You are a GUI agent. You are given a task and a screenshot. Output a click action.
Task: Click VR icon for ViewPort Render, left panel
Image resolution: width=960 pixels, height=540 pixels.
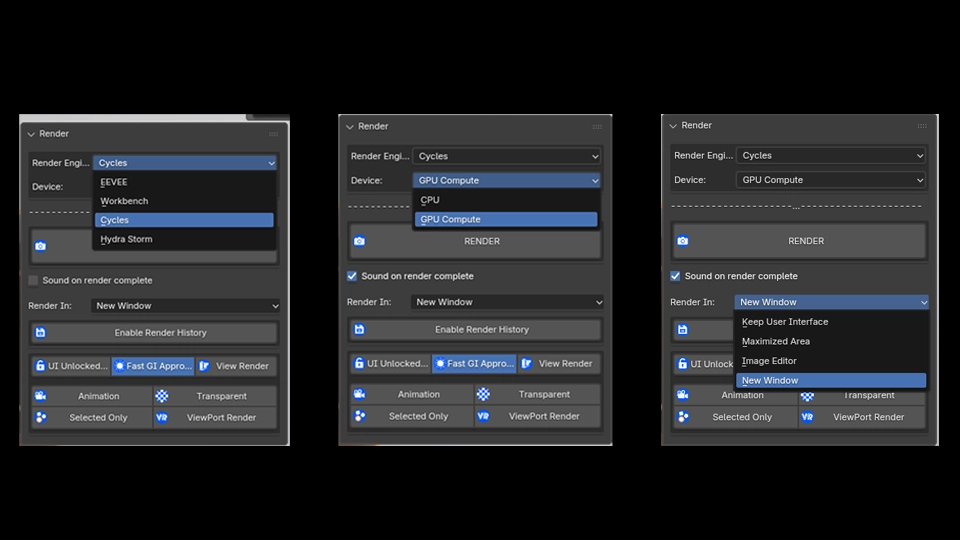tap(162, 418)
